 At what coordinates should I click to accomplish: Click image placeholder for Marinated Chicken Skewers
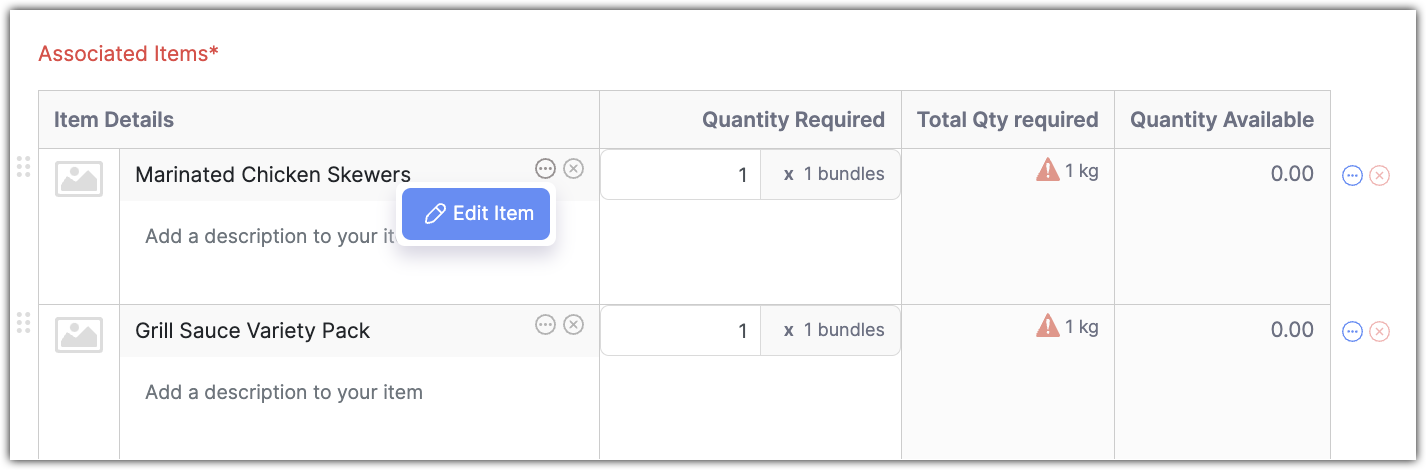pyautogui.click(x=79, y=178)
